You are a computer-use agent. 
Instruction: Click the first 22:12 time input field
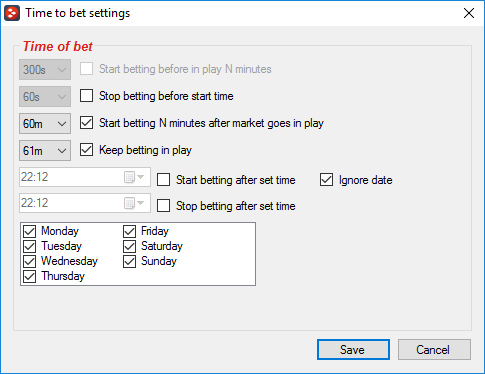(70, 177)
